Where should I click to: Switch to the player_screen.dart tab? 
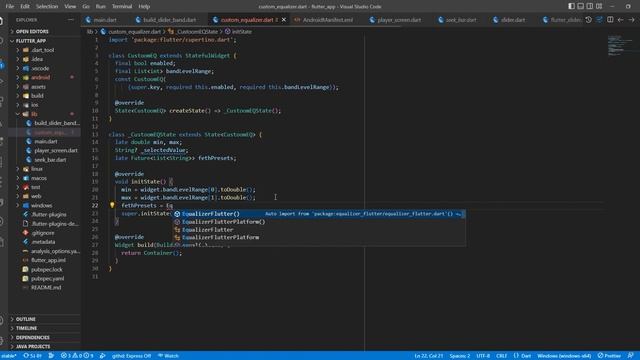pyautogui.click(x=399, y=20)
